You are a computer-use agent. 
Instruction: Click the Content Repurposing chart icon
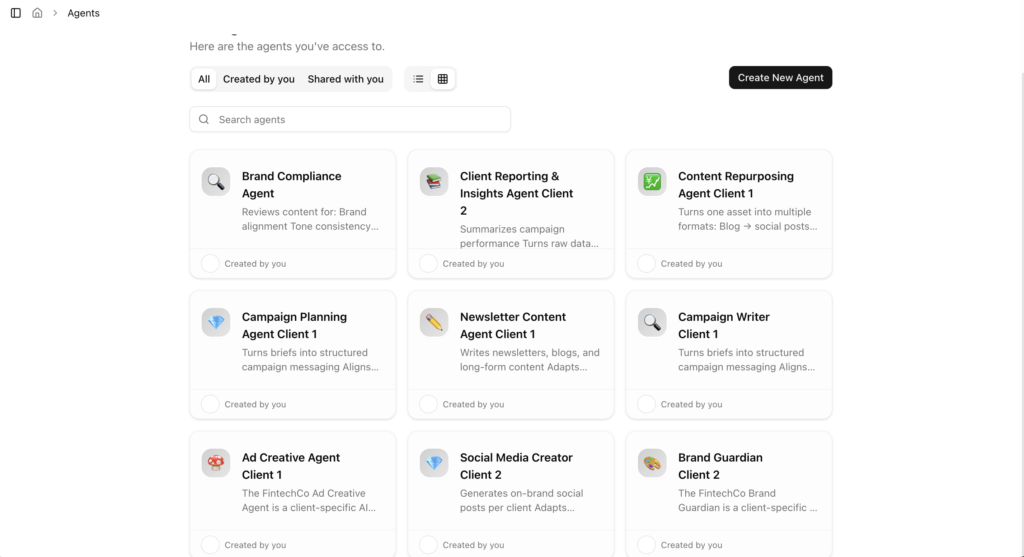(652, 182)
